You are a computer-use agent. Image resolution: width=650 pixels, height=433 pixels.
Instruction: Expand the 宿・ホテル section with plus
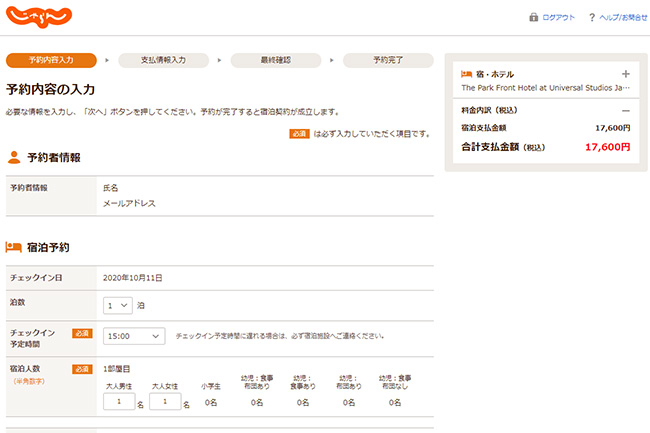point(626,74)
